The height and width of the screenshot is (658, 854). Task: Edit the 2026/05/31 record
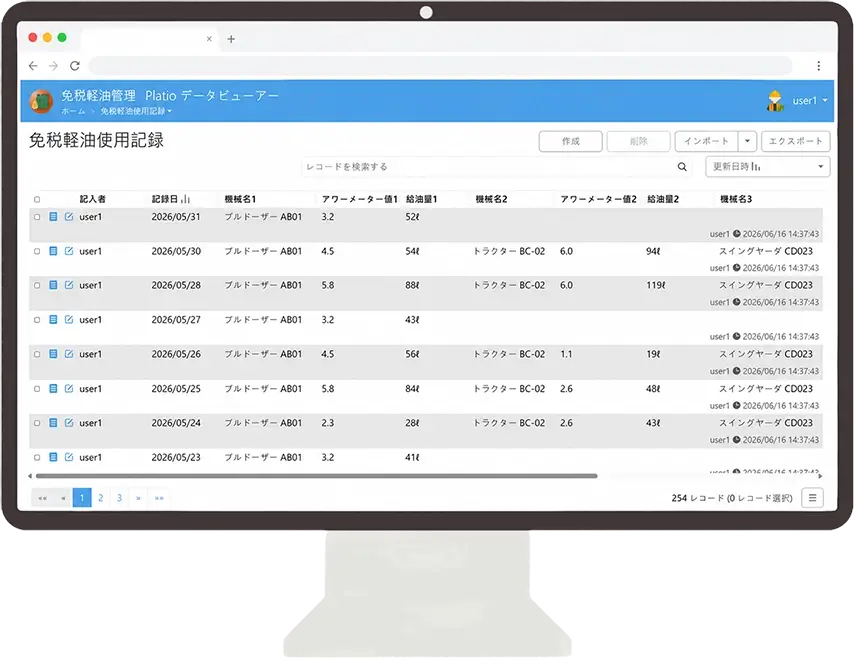coord(69,217)
